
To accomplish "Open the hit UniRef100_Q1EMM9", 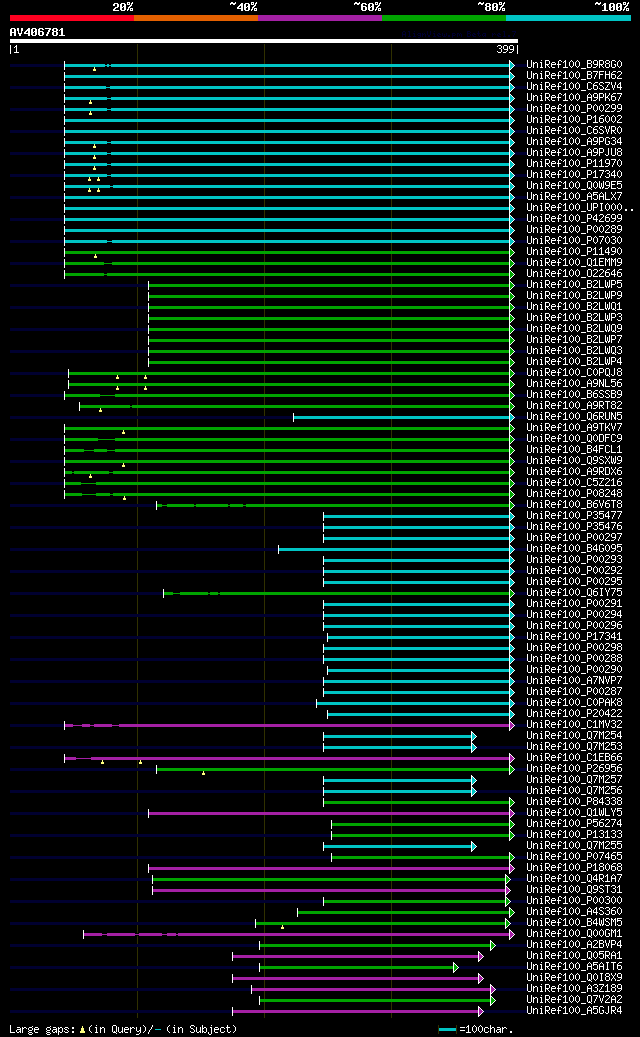I will click(574, 263).
